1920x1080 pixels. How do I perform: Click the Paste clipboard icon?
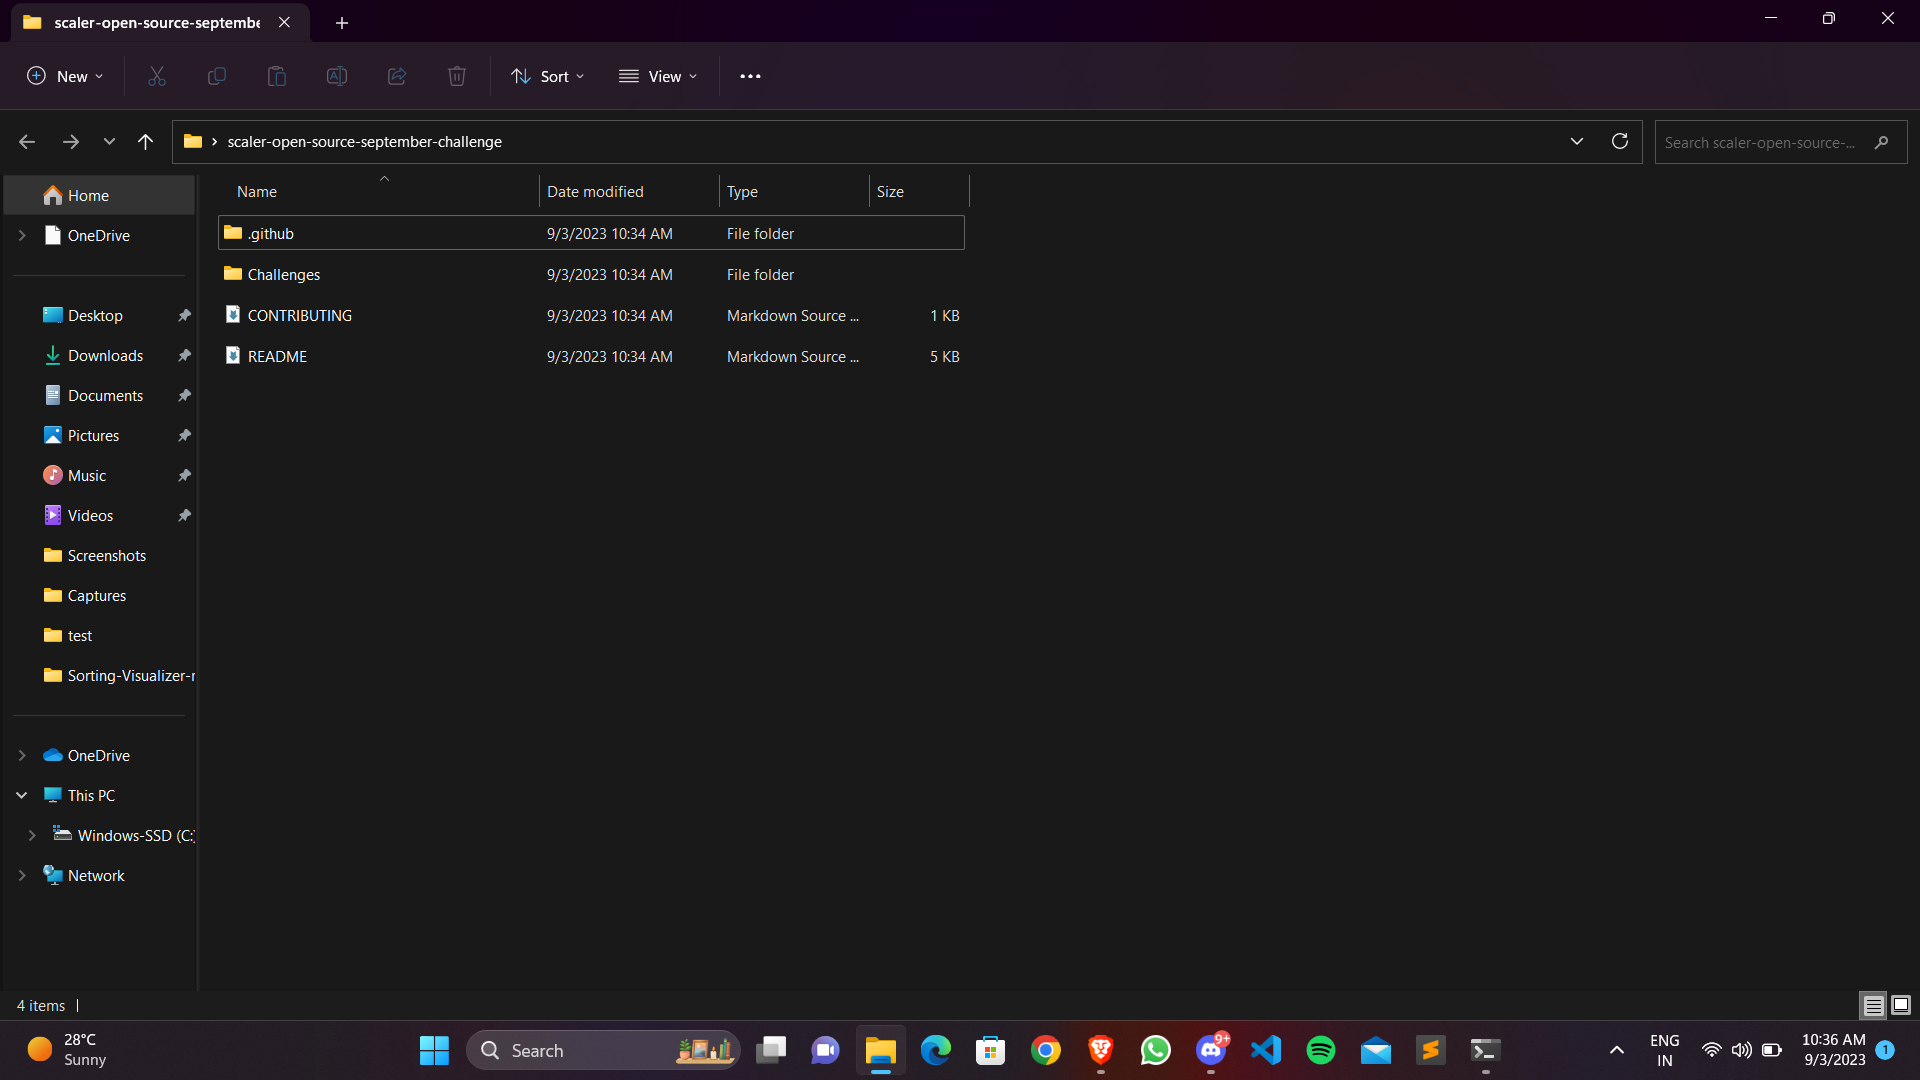(277, 76)
